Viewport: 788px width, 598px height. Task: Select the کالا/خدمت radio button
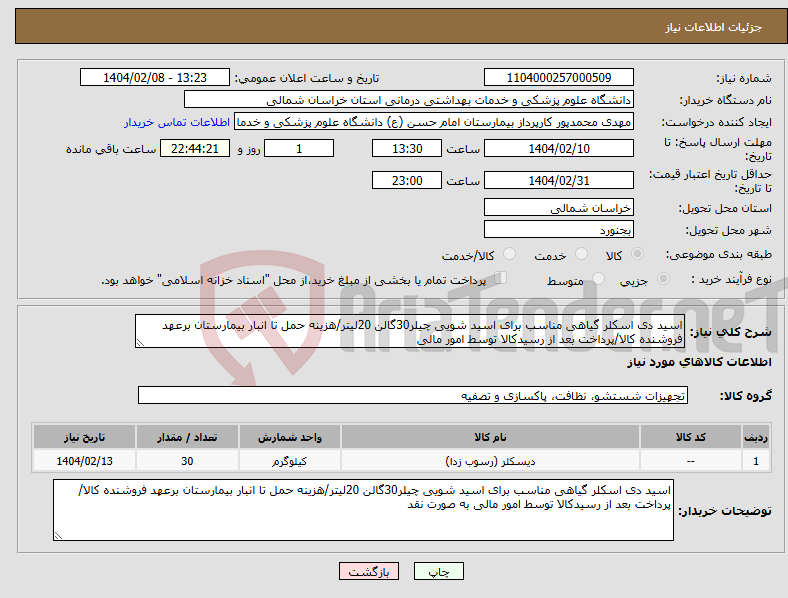[x=509, y=254]
